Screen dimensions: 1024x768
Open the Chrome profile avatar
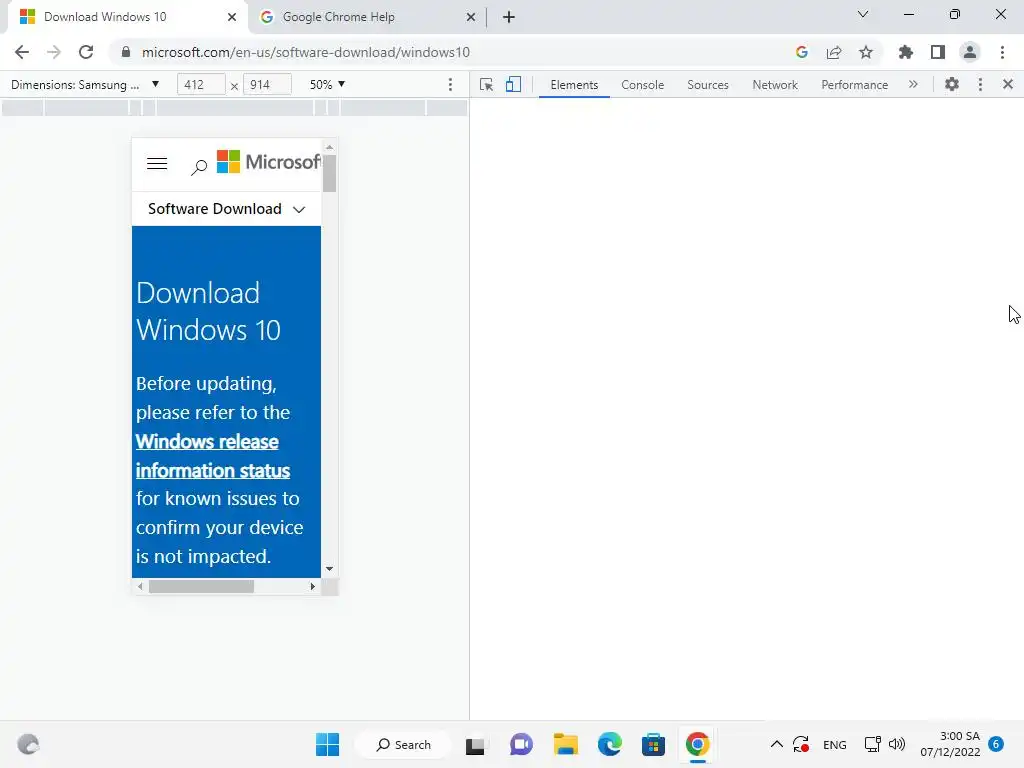(970, 52)
